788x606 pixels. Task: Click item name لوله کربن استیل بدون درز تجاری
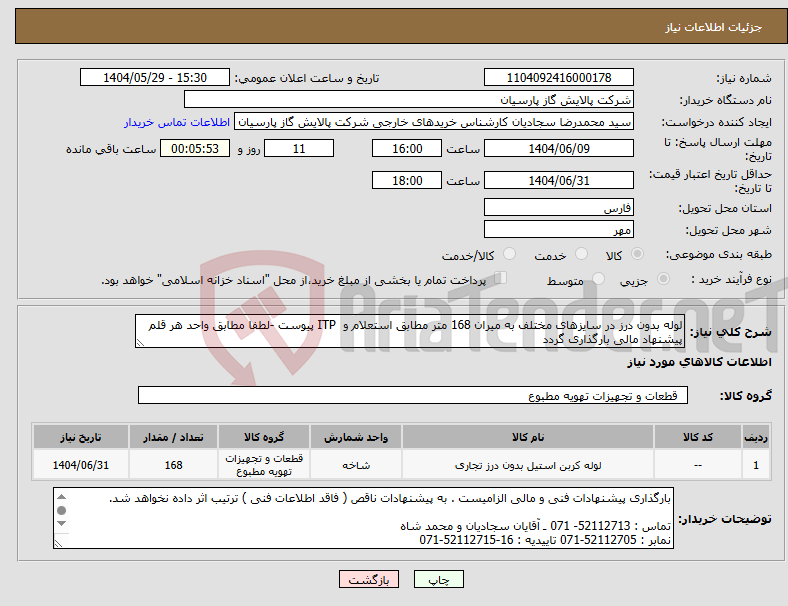[x=528, y=465]
